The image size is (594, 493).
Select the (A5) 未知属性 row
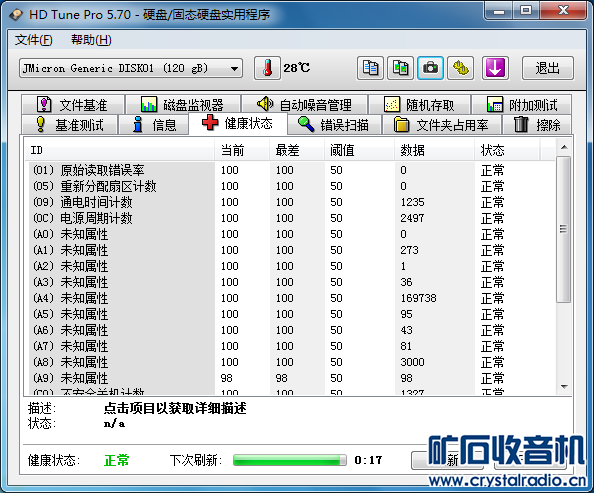click(290, 314)
